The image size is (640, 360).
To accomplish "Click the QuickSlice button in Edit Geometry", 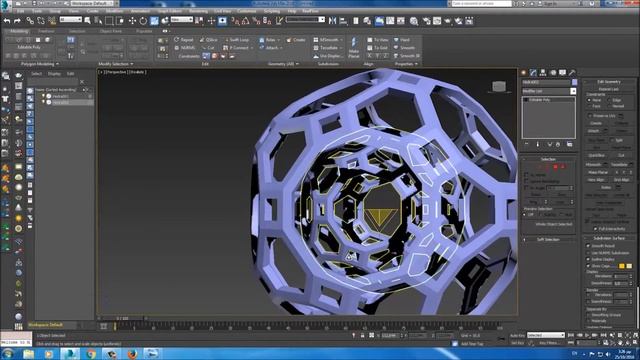I will pyautogui.click(x=596, y=156).
